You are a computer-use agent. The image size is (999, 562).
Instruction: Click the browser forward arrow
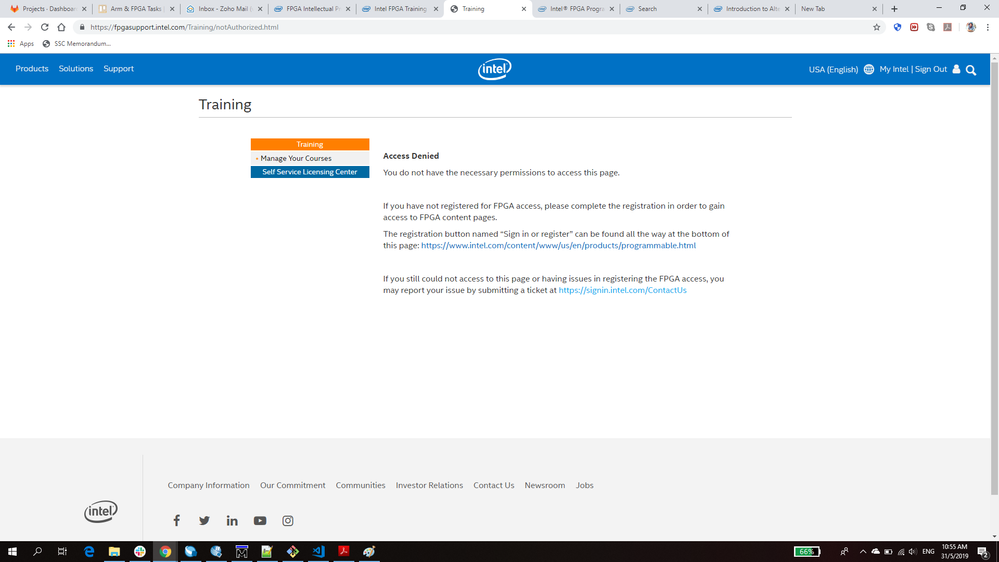click(27, 27)
